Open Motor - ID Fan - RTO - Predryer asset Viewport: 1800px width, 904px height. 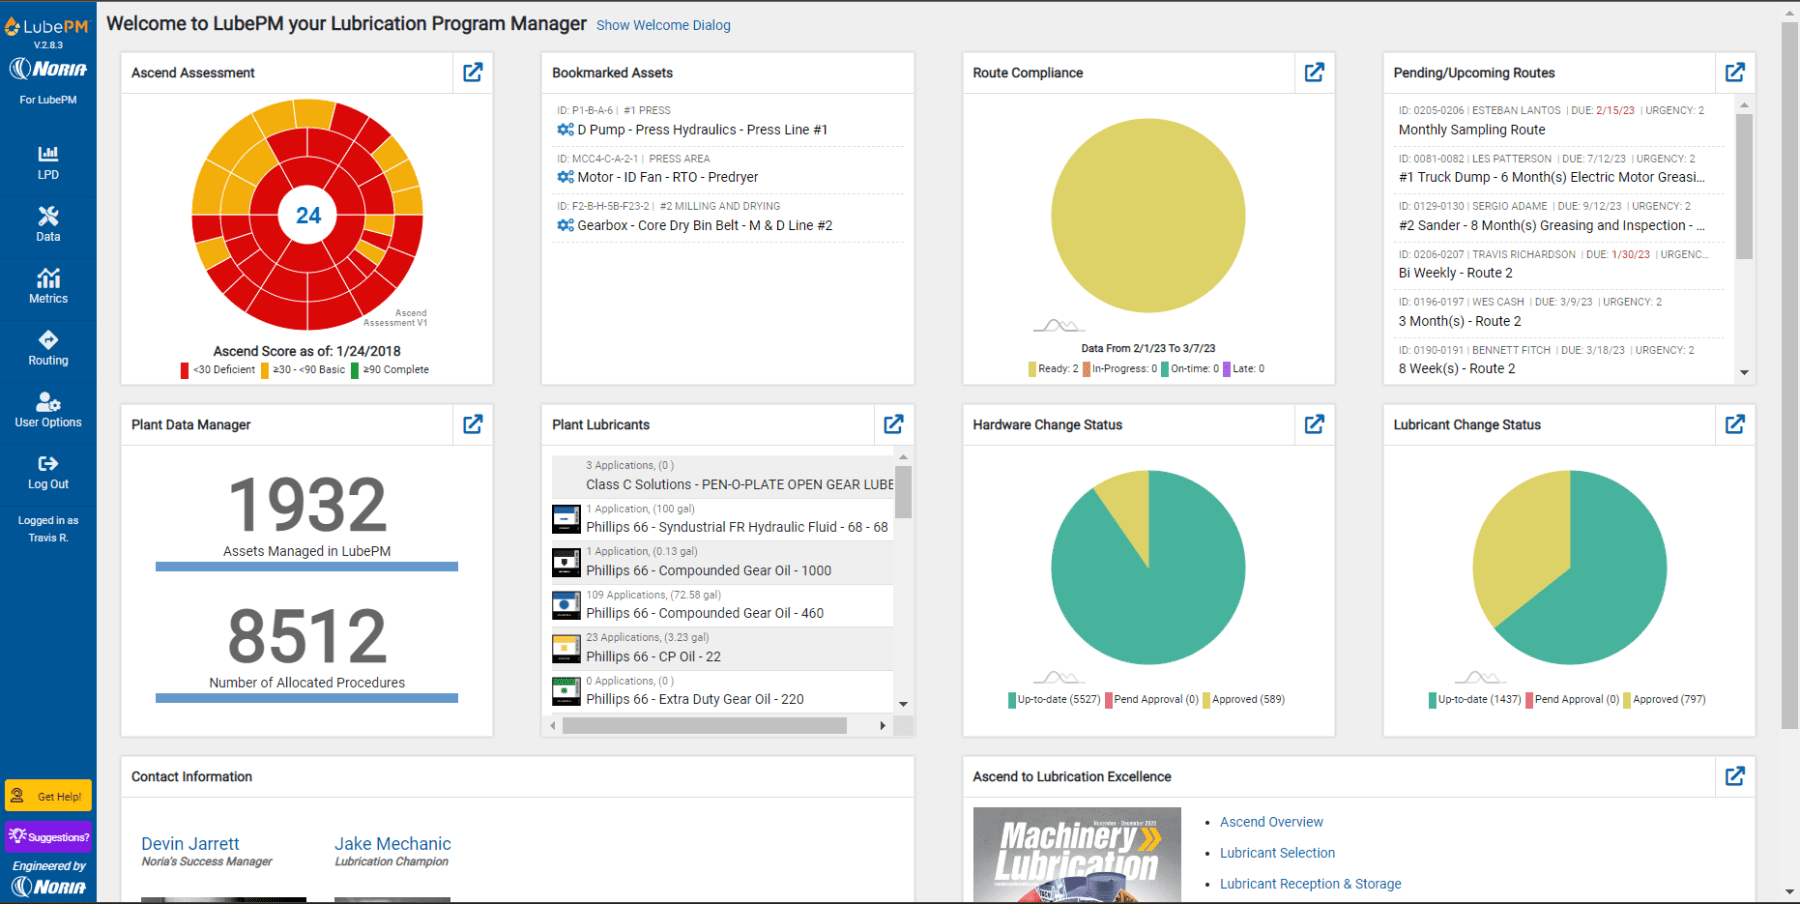point(667,177)
